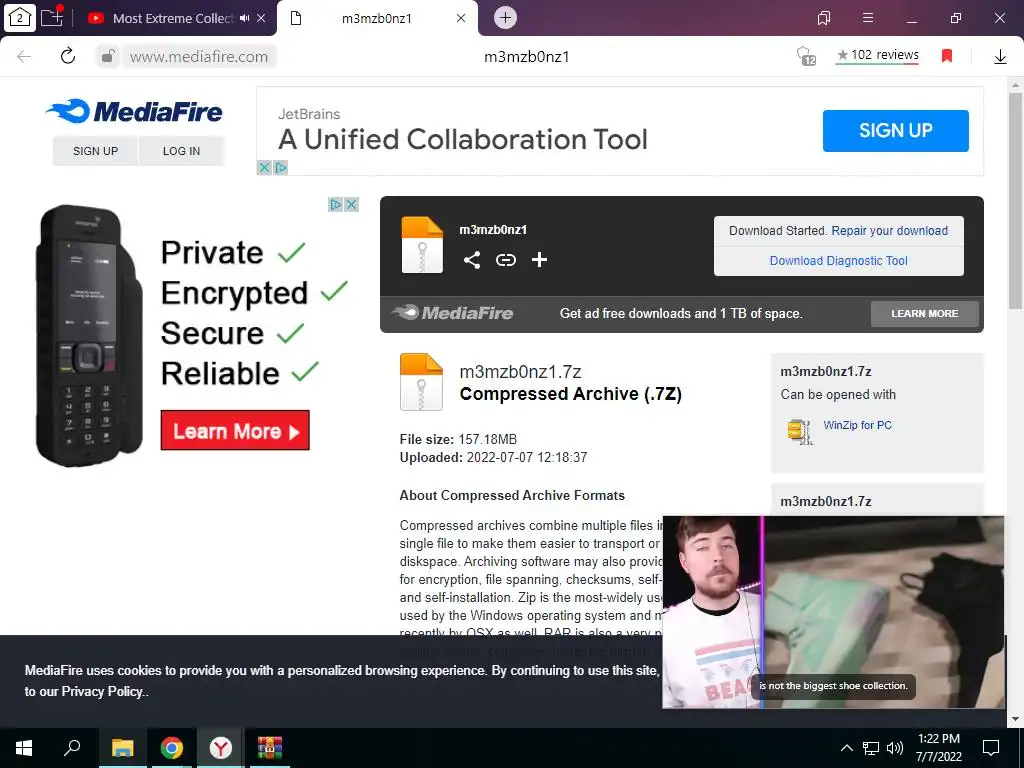Close the satellite phone ad X icon
1024x768 pixels.
point(351,204)
